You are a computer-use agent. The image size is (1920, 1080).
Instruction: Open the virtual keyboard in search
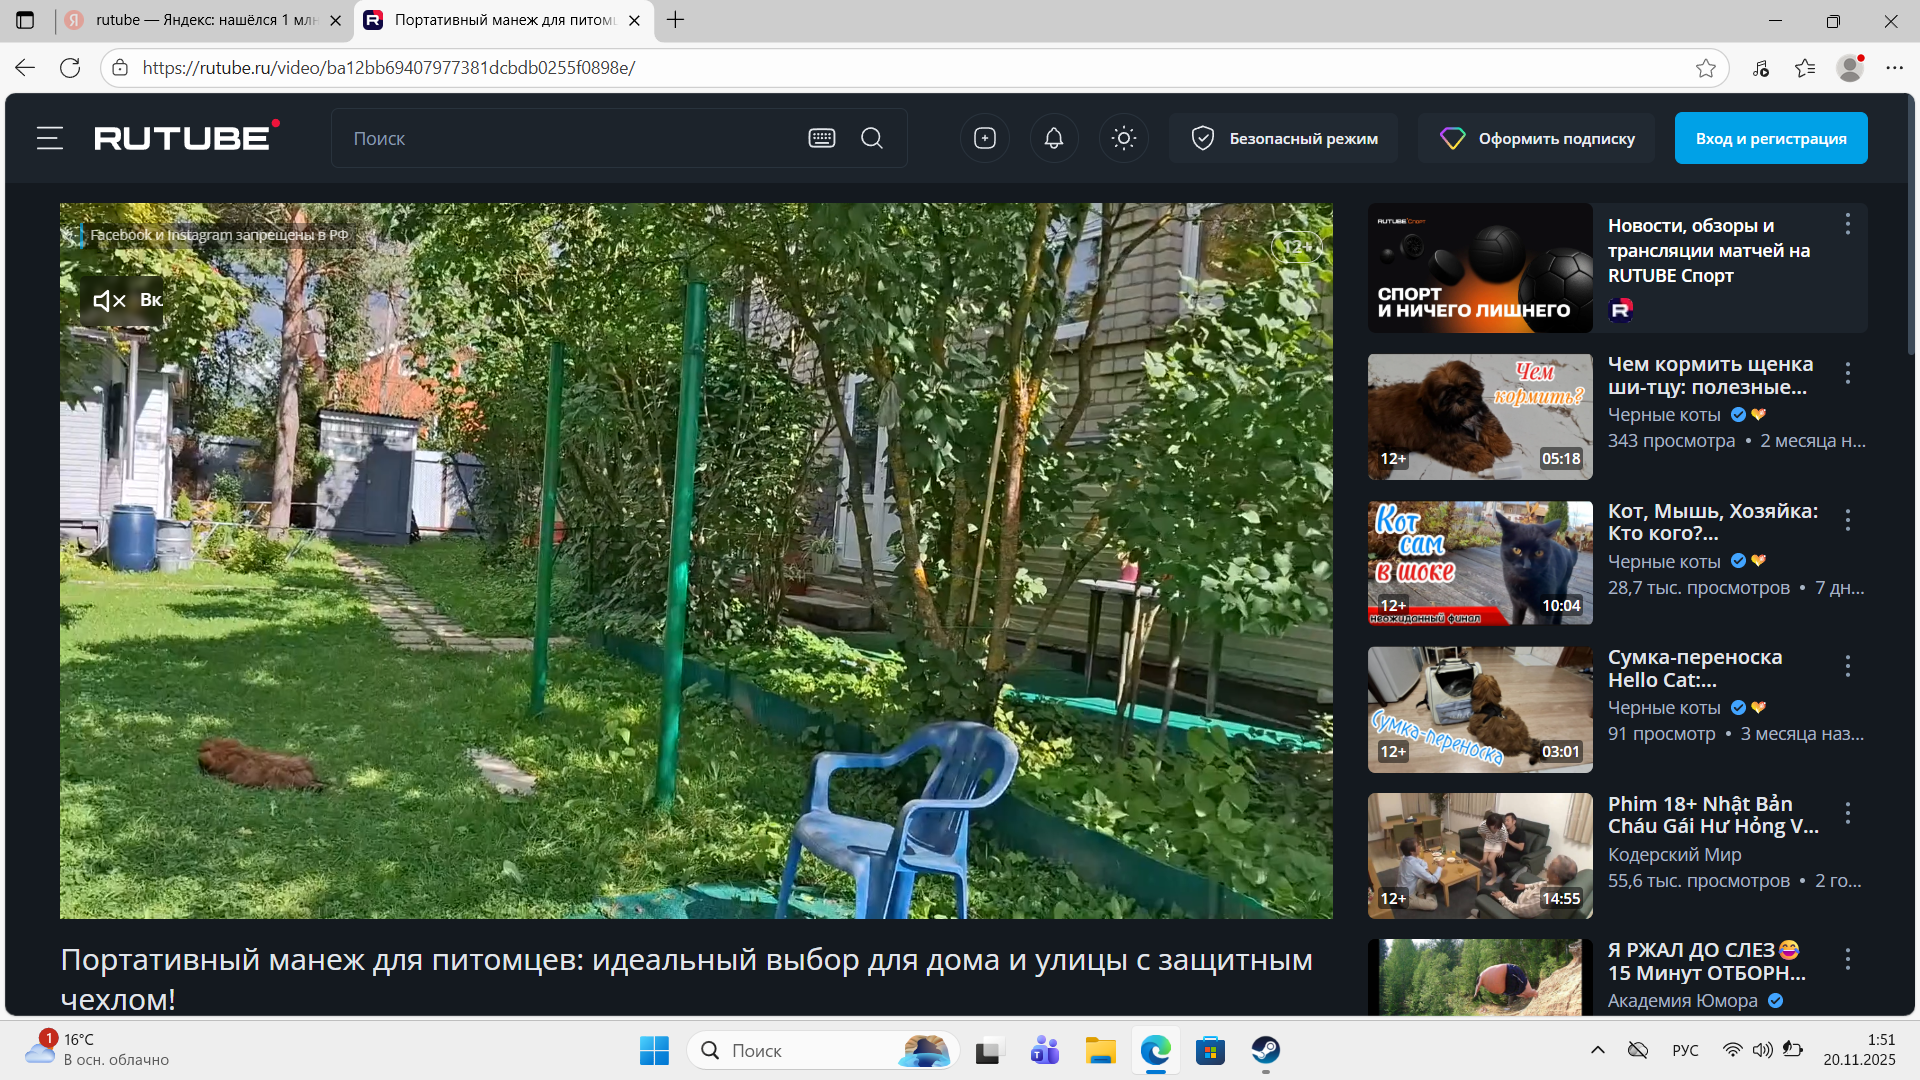(822, 138)
